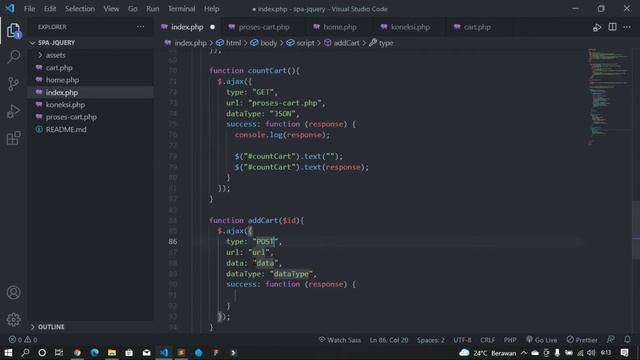Open Microsoft Store from the taskbar
This screenshot has width=640, height=360.
click(x=129, y=353)
